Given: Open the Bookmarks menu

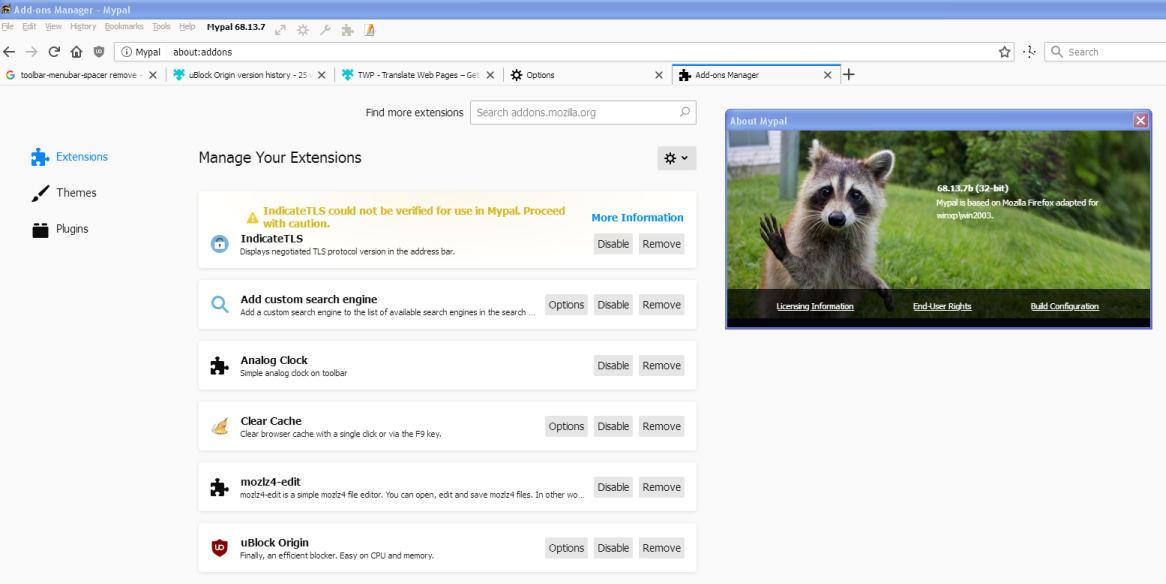Looking at the screenshot, I should (x=124, y=26).
